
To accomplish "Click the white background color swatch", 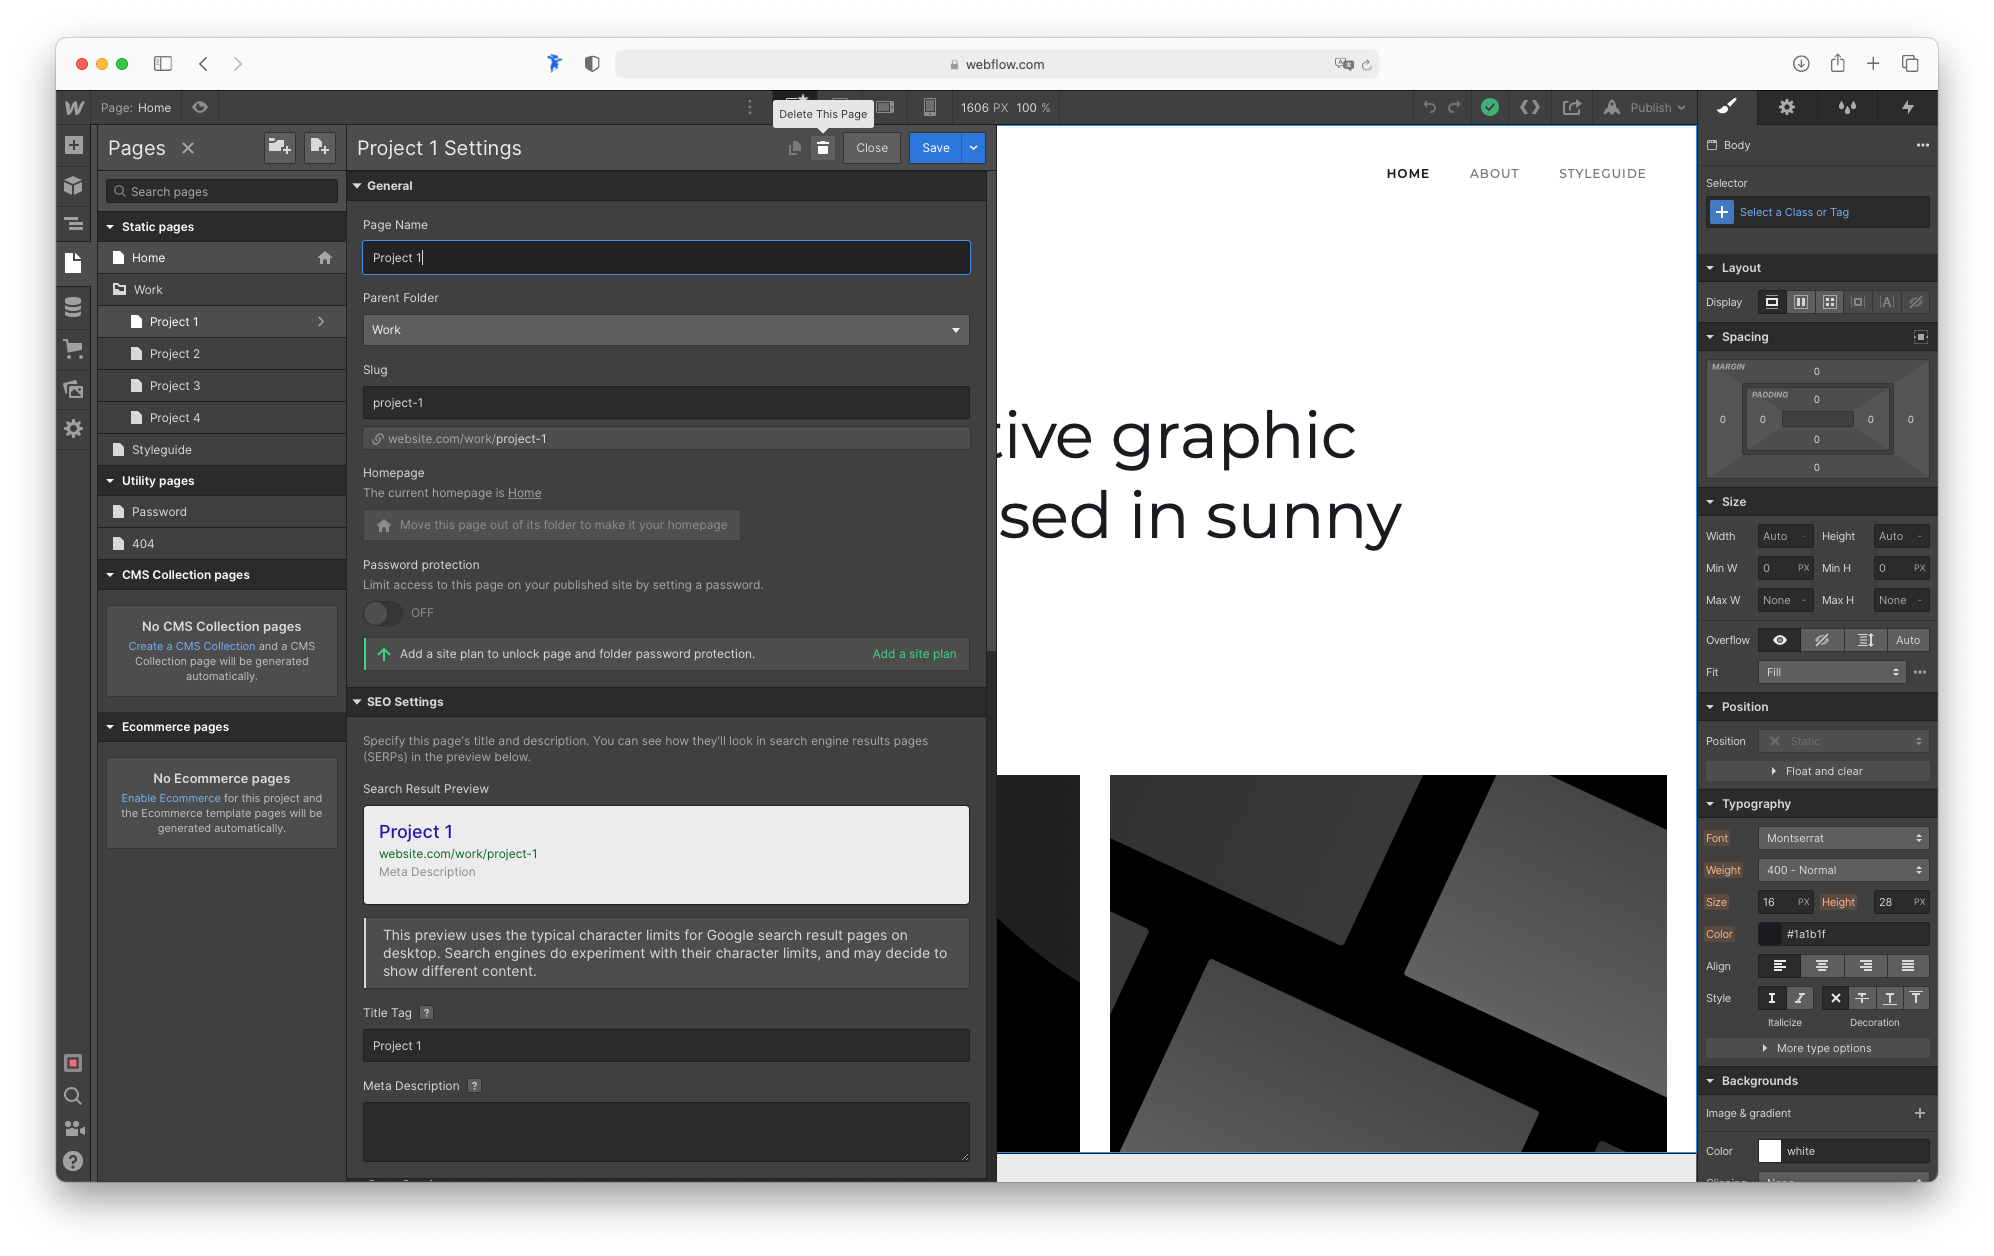I will point(1770,1151).
